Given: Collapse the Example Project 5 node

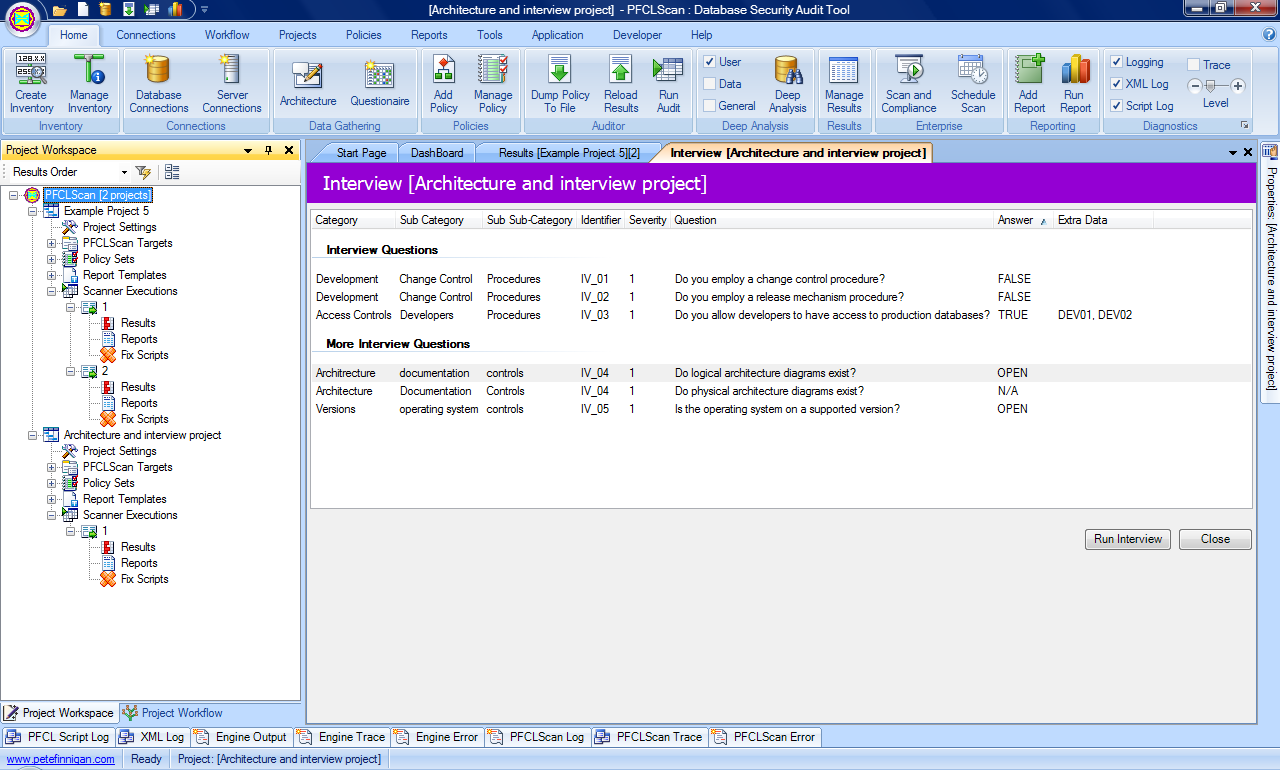Looking at the screenshot, I should 33,211.
